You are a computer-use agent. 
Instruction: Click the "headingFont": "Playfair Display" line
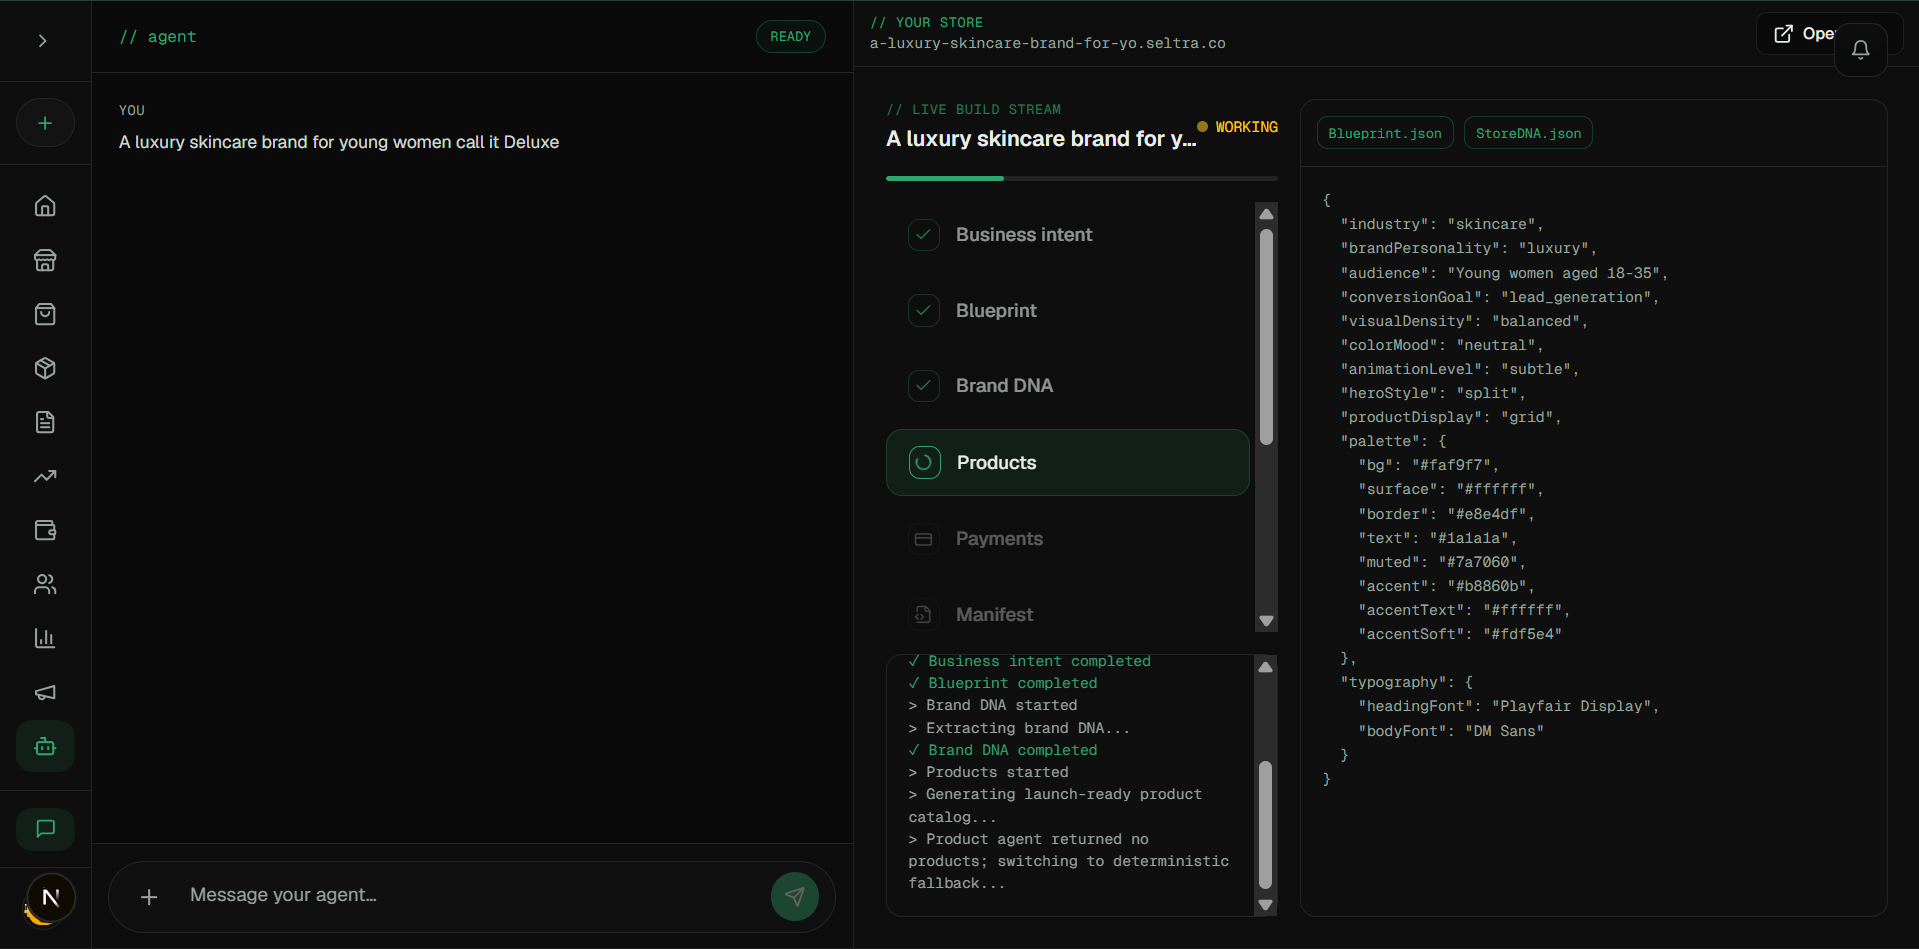(1508, 706)
